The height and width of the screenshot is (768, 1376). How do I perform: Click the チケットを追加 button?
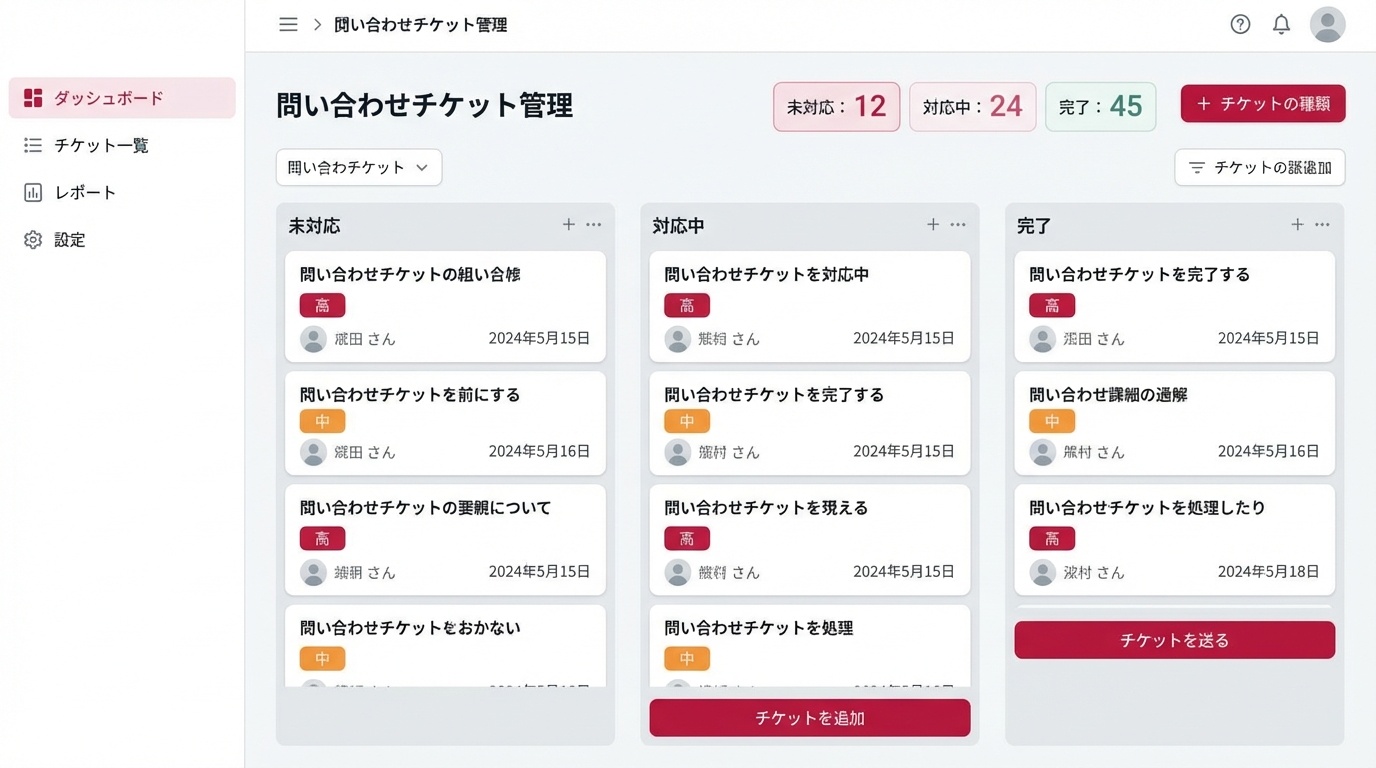tap(809, 718)
